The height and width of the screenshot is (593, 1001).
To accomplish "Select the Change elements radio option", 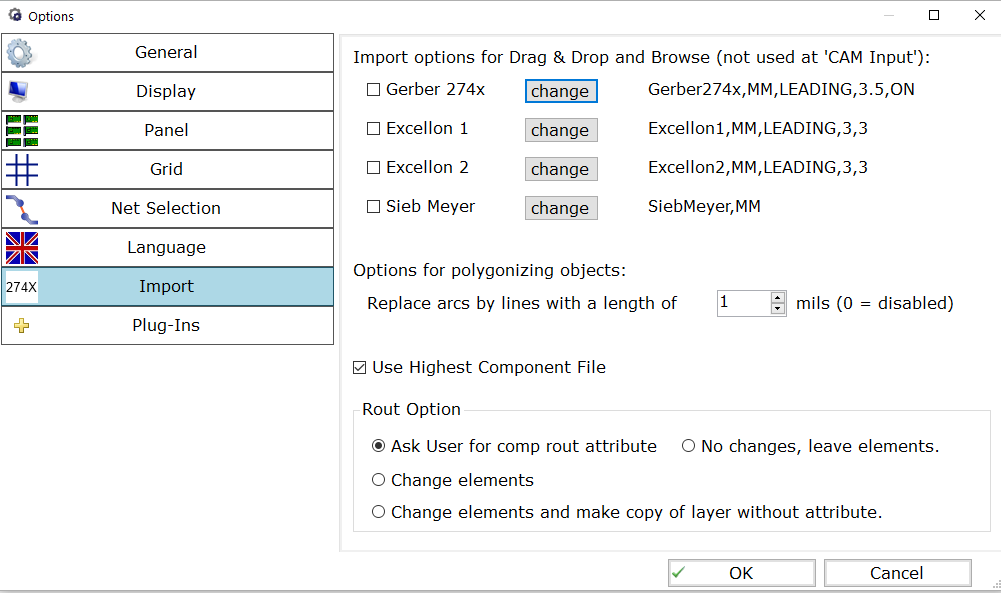I will click(379, 479).
